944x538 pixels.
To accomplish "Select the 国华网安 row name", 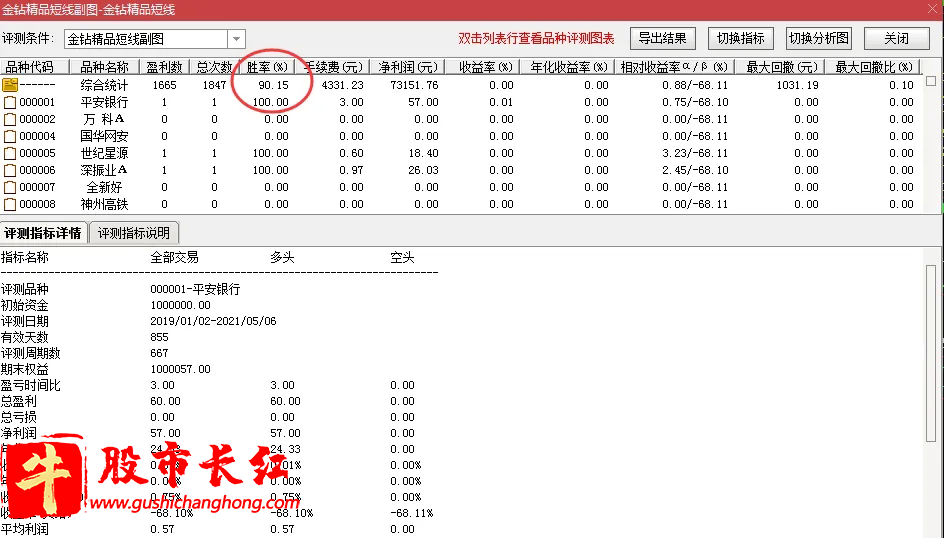I will [105, 136].
